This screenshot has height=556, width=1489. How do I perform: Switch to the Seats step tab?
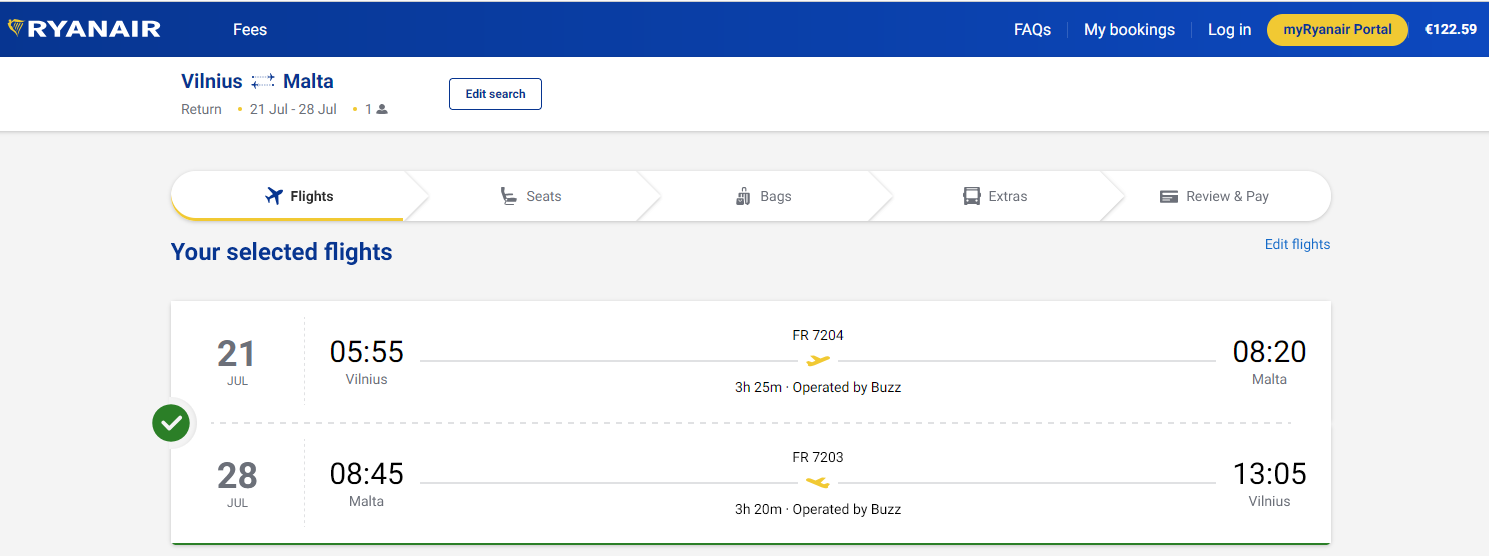click(531, 196)
